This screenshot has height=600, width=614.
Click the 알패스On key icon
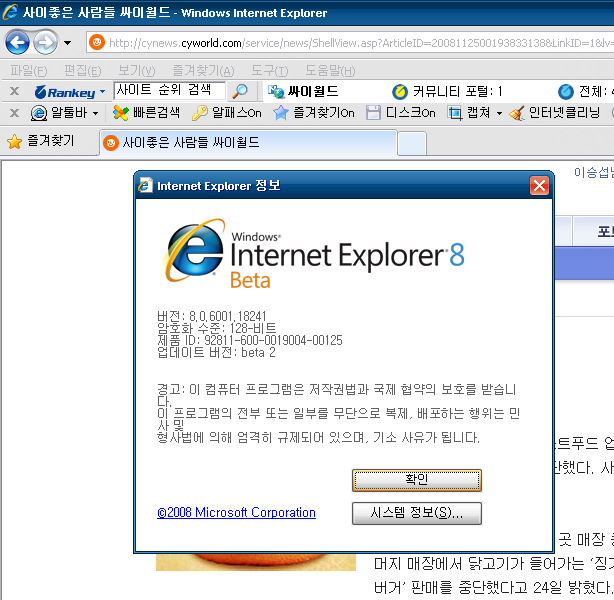pos(199,113)
